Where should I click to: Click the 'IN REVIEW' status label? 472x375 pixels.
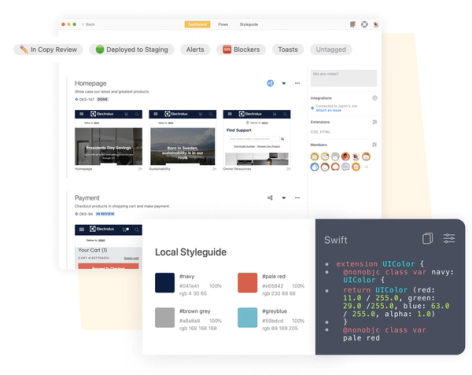[105, 214]
